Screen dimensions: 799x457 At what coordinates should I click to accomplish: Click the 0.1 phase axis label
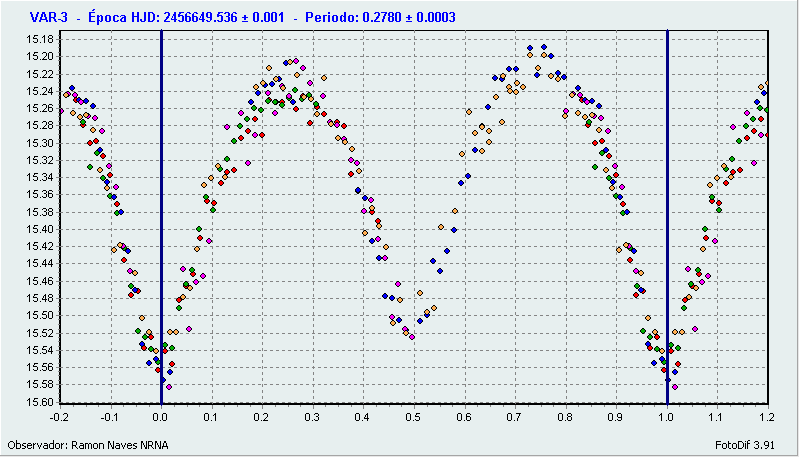210,417
